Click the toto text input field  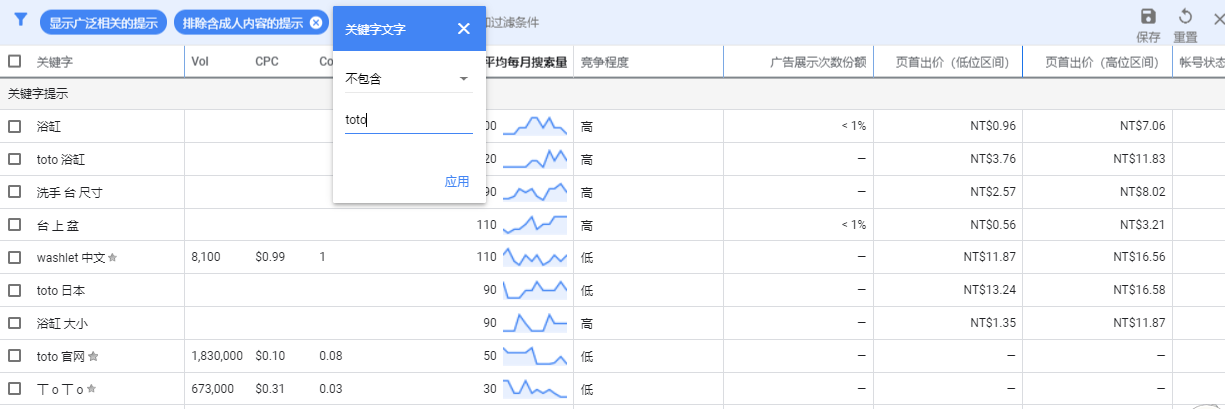pos(408,121)
